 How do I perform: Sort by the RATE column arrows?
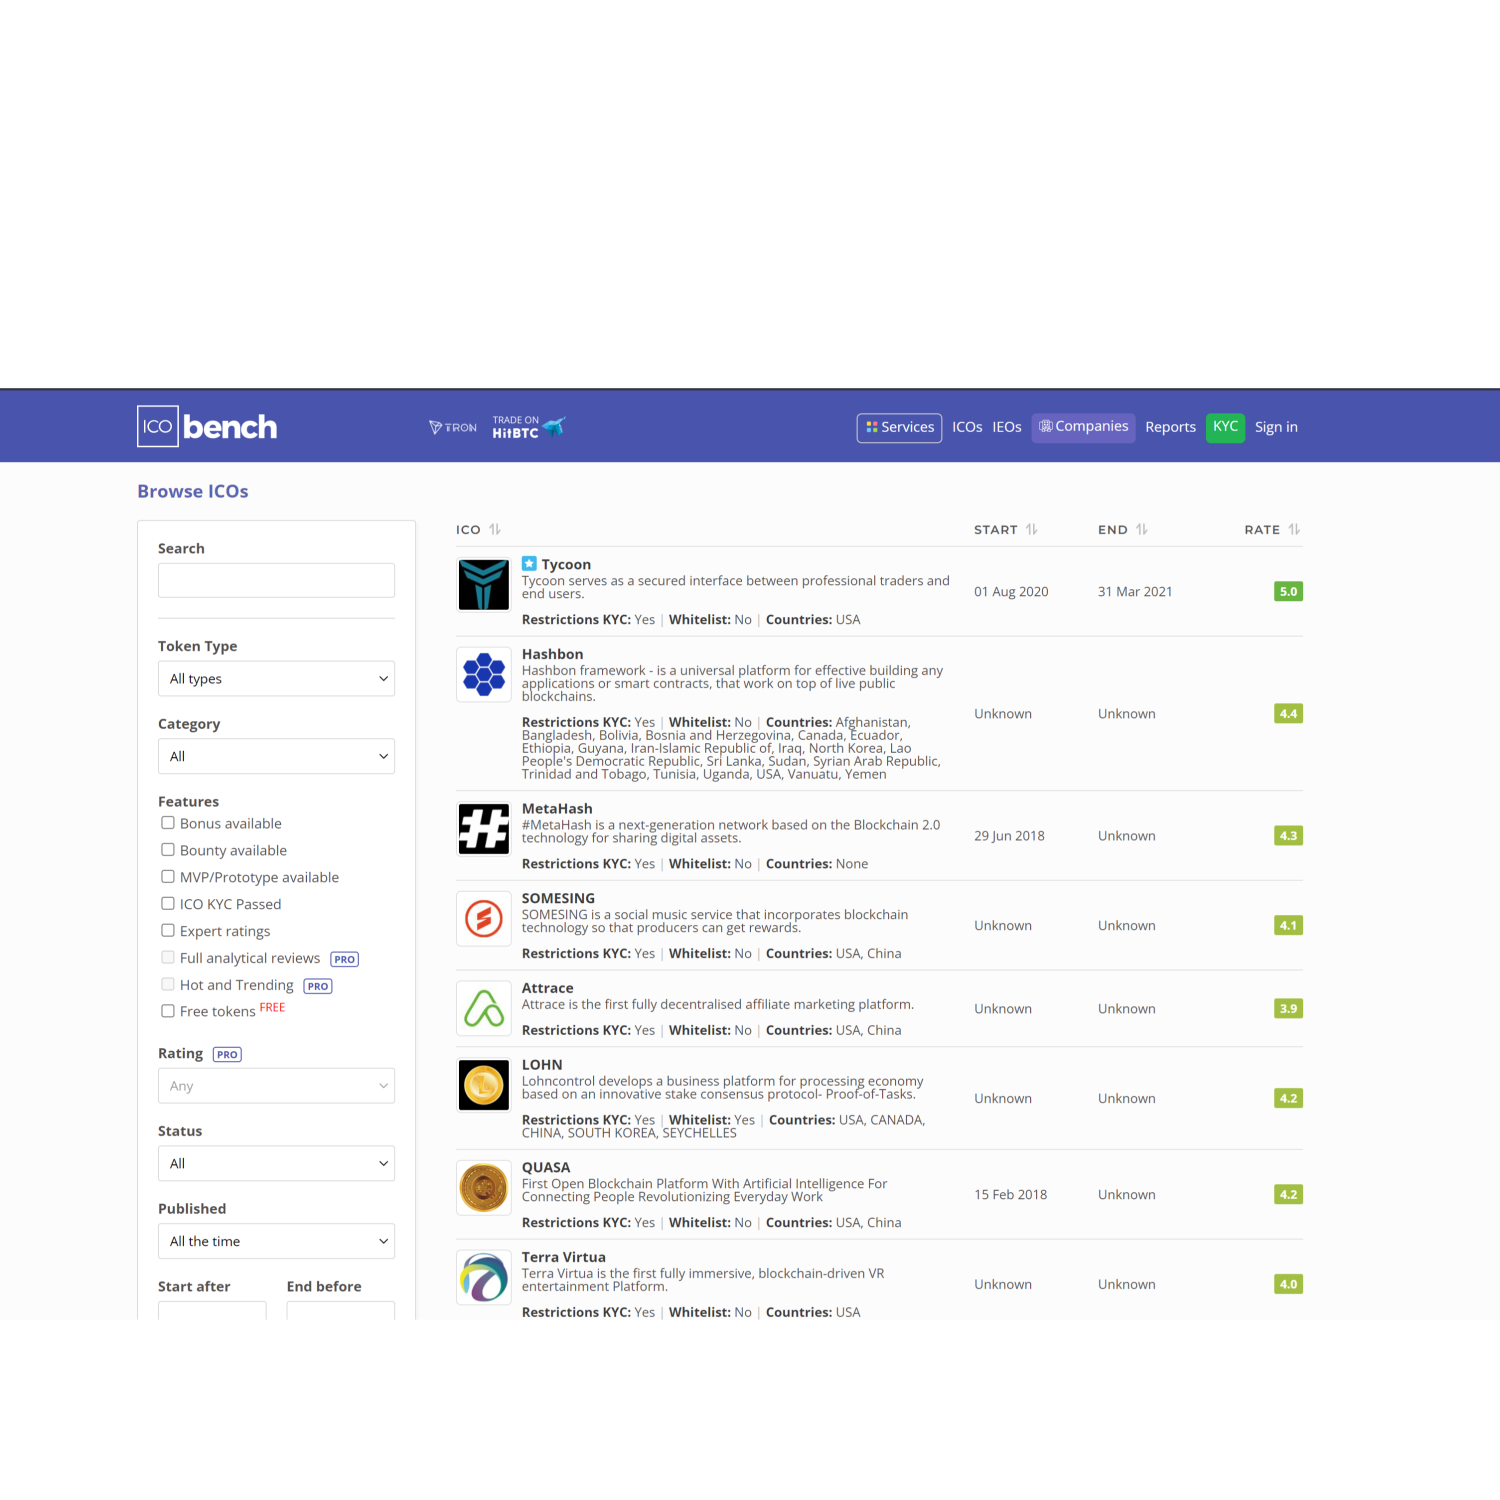[1294, 530]
